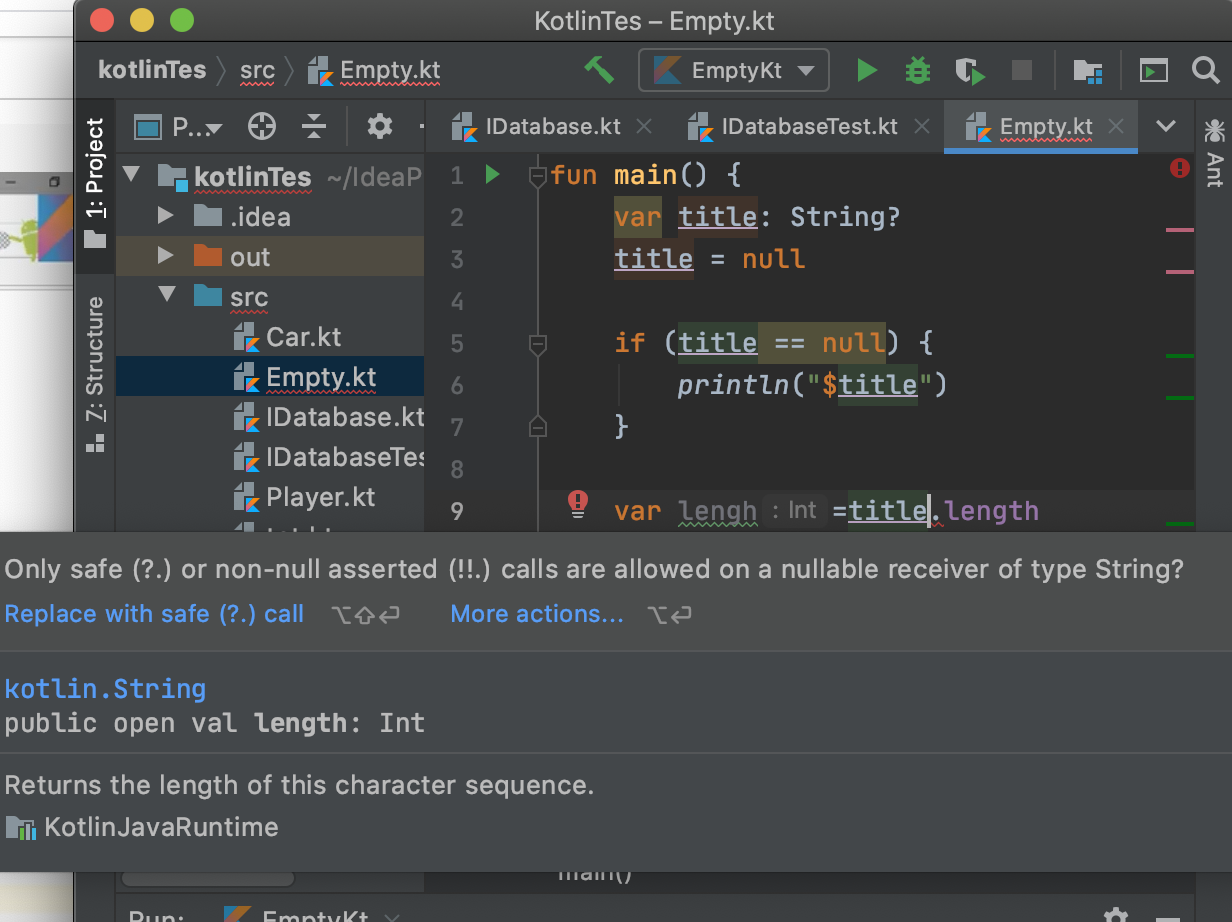
Task: Click locate-in-project crosshair icon
Action: 261,127
